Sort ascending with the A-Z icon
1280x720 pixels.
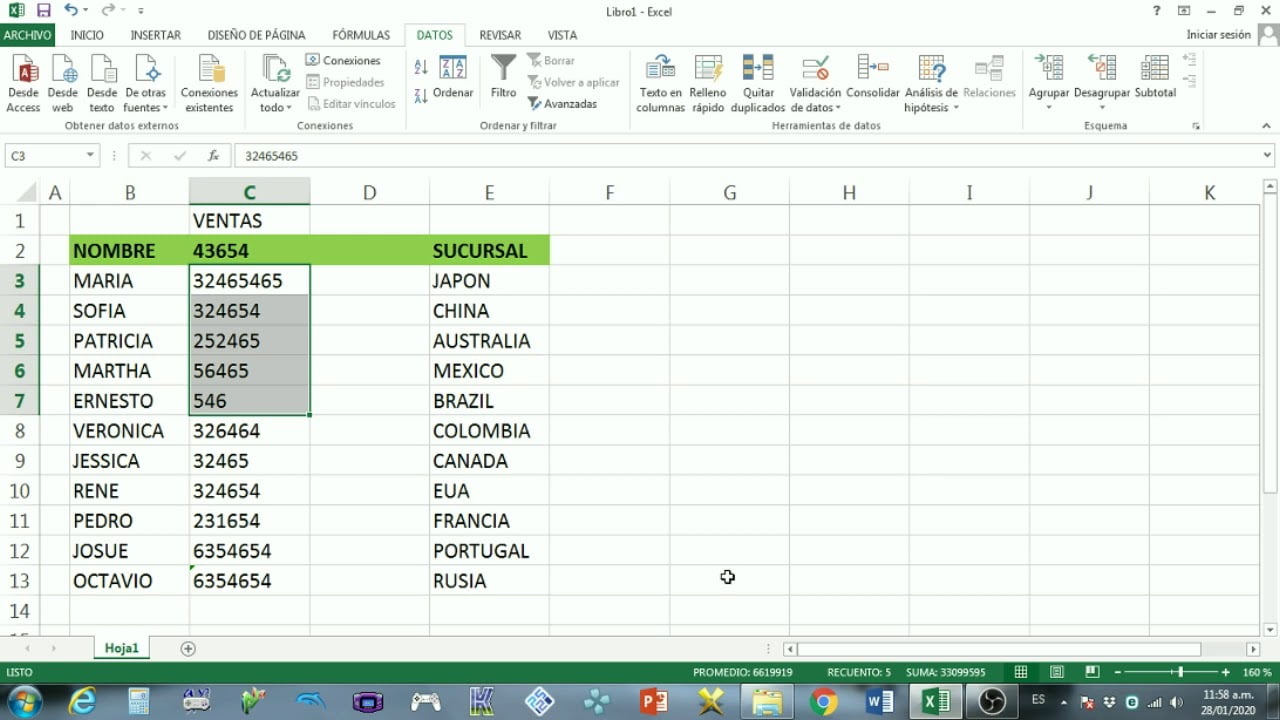pyautogui.click(x=421, y=66)
